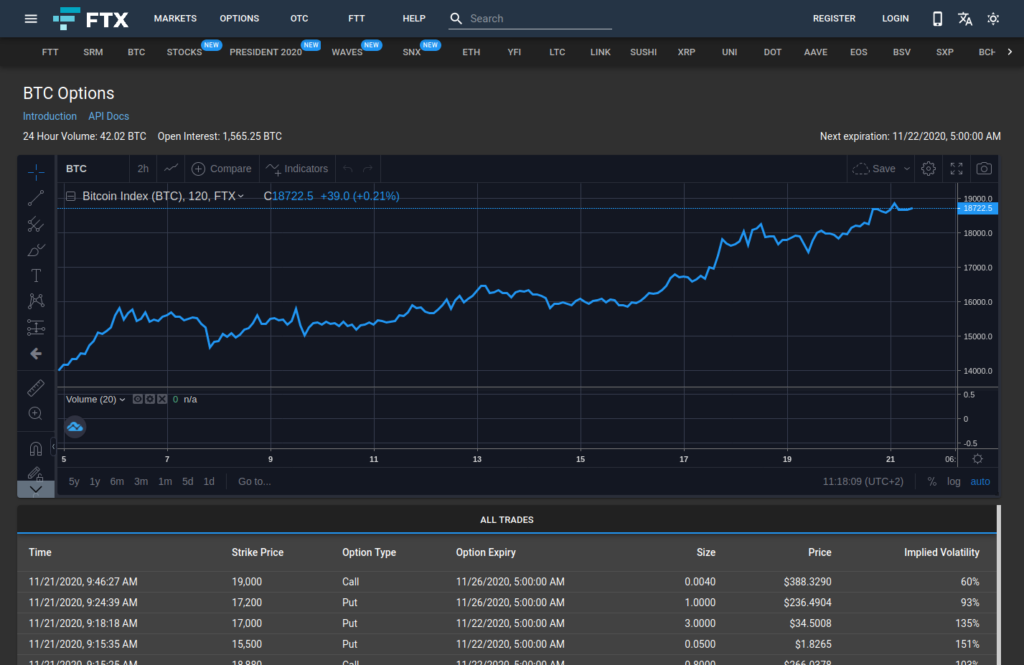The image size is (1024, 665).
Task: Open the API Docs link
Action: [108, 116]
